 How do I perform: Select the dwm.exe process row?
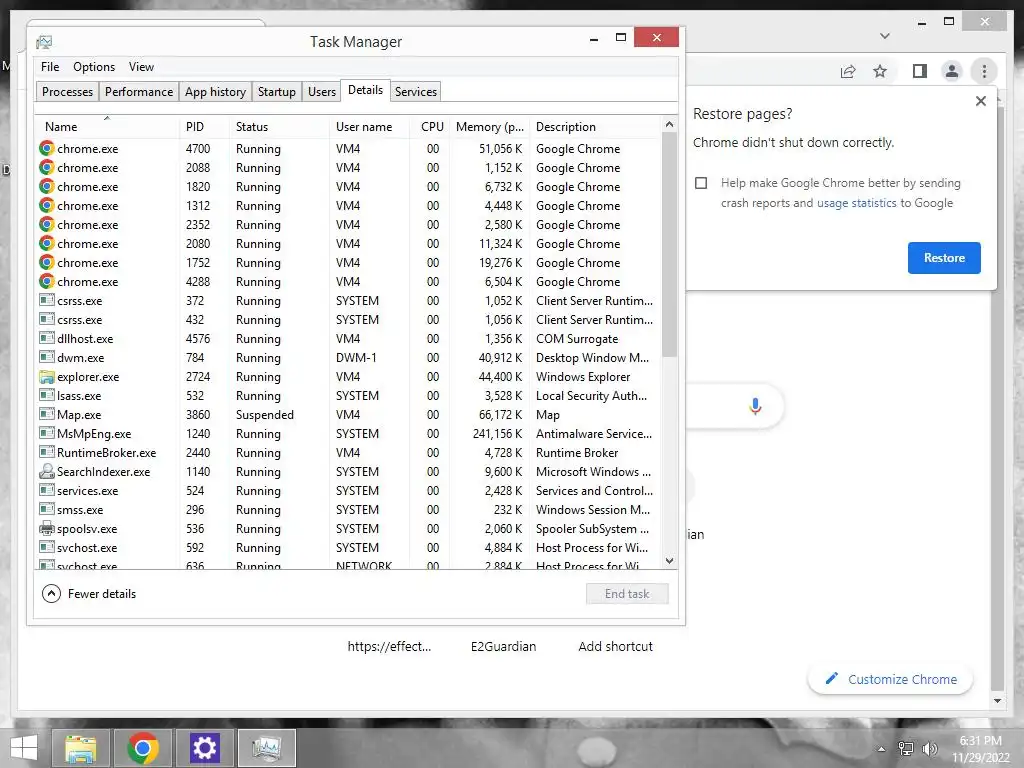click(x=349, y=358)
